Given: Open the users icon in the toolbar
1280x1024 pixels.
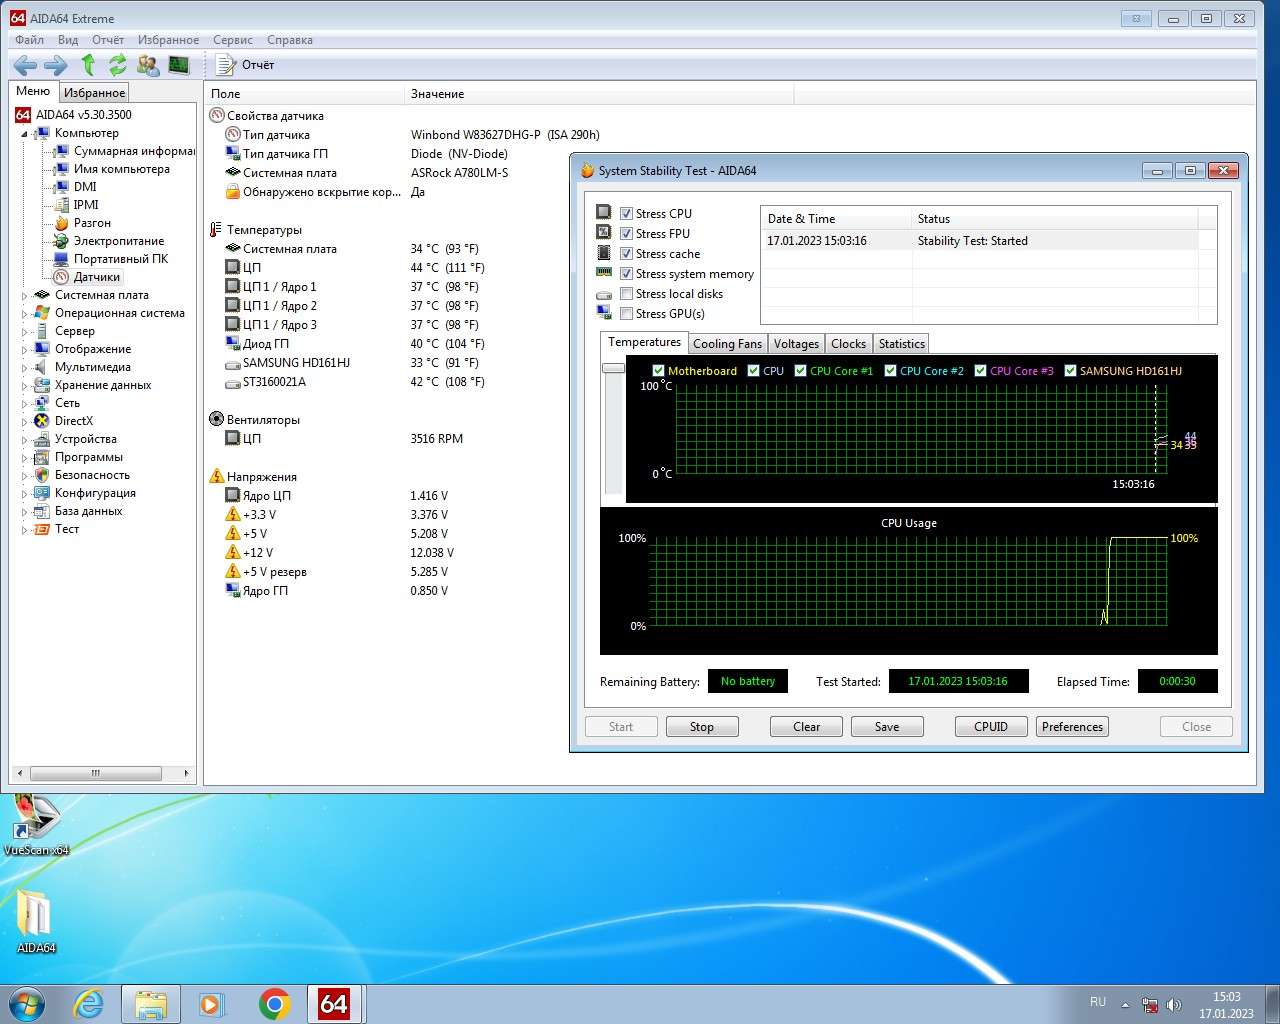Looking at the screenshot, I should 148,65.
